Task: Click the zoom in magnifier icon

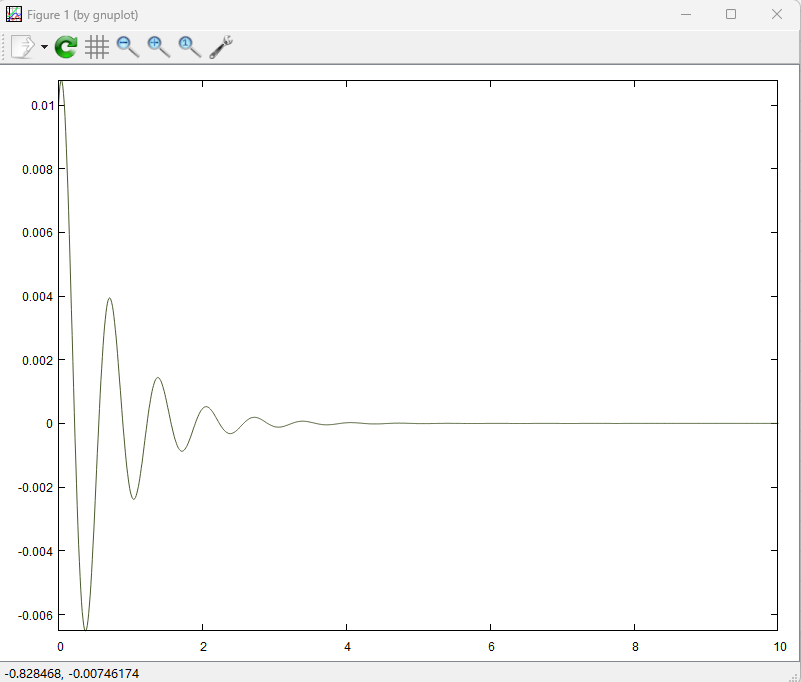Action: (x=159, y=47)
